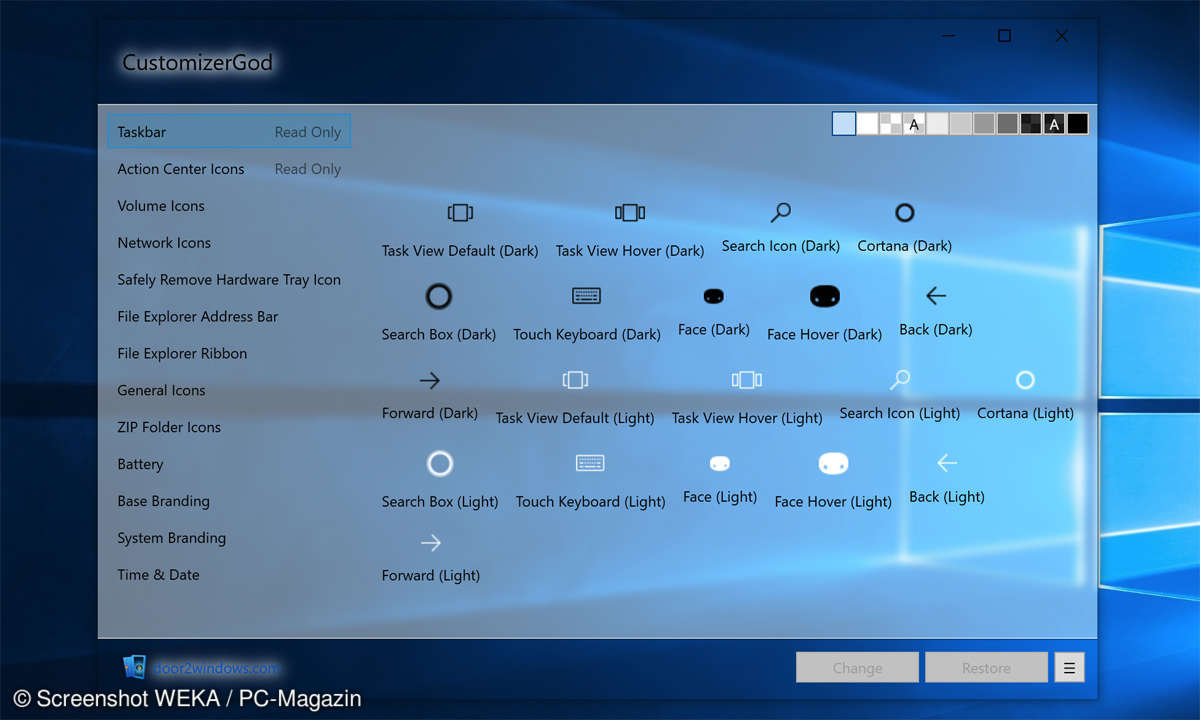Viewport: 1200px width, 720px height.
Task: Select Safely Remove Hardware Tray Icon
Action: pyautogui.click(x=229, y=280)
